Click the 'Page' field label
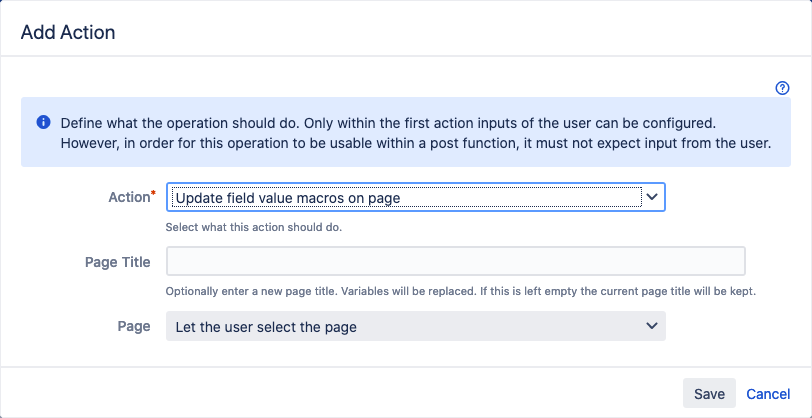 coord(134,326)
